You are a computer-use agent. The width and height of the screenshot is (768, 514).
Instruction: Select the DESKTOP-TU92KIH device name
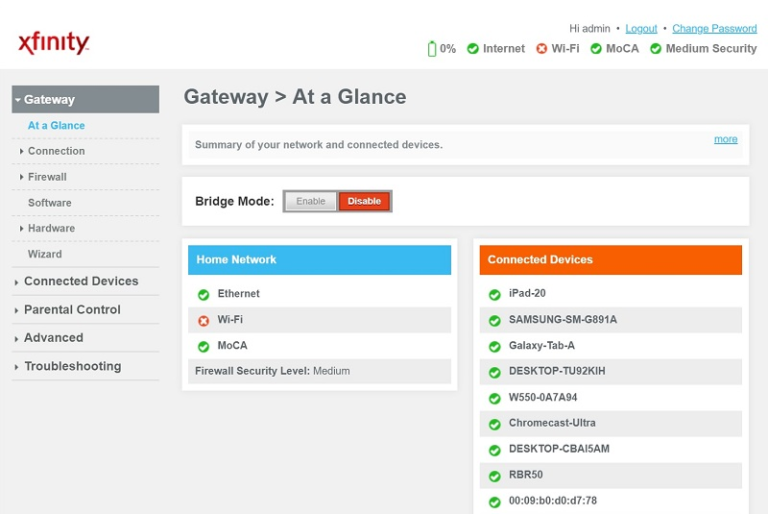pyautogui.click(x=557, y=371)
